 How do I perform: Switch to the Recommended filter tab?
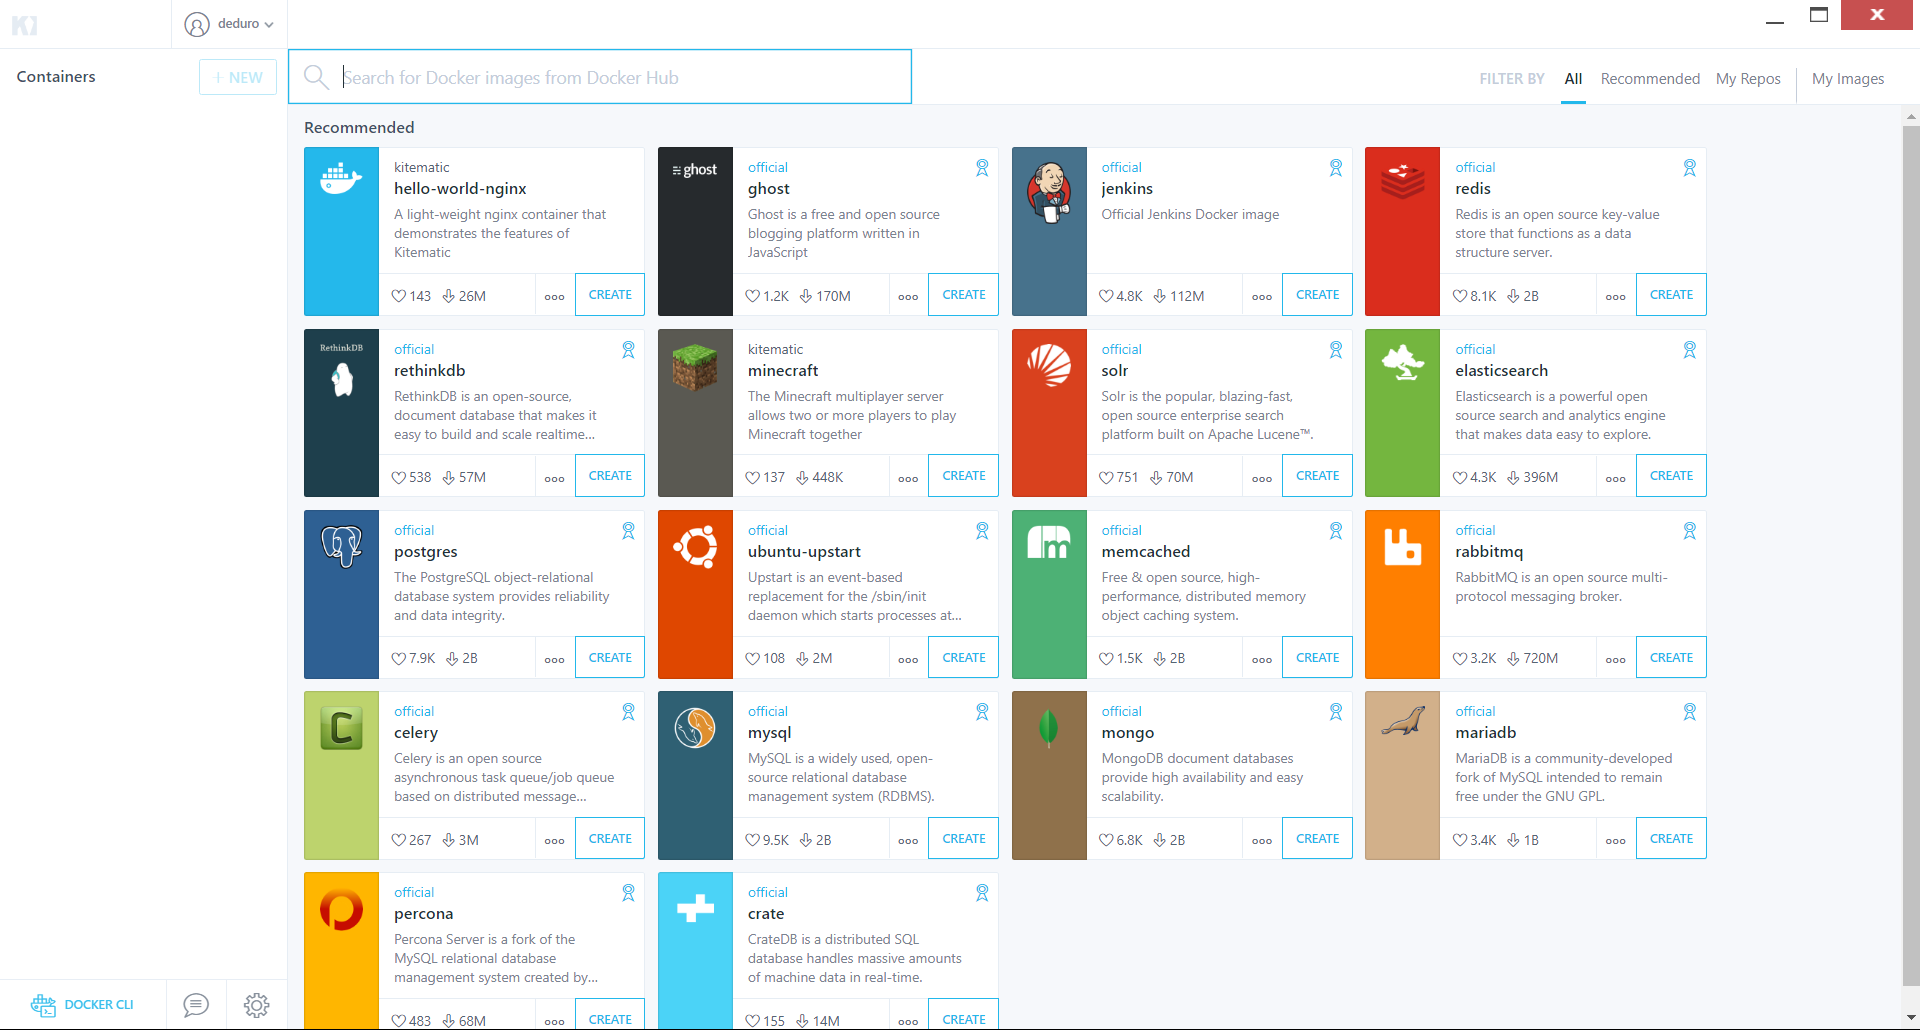(1650, 79)
